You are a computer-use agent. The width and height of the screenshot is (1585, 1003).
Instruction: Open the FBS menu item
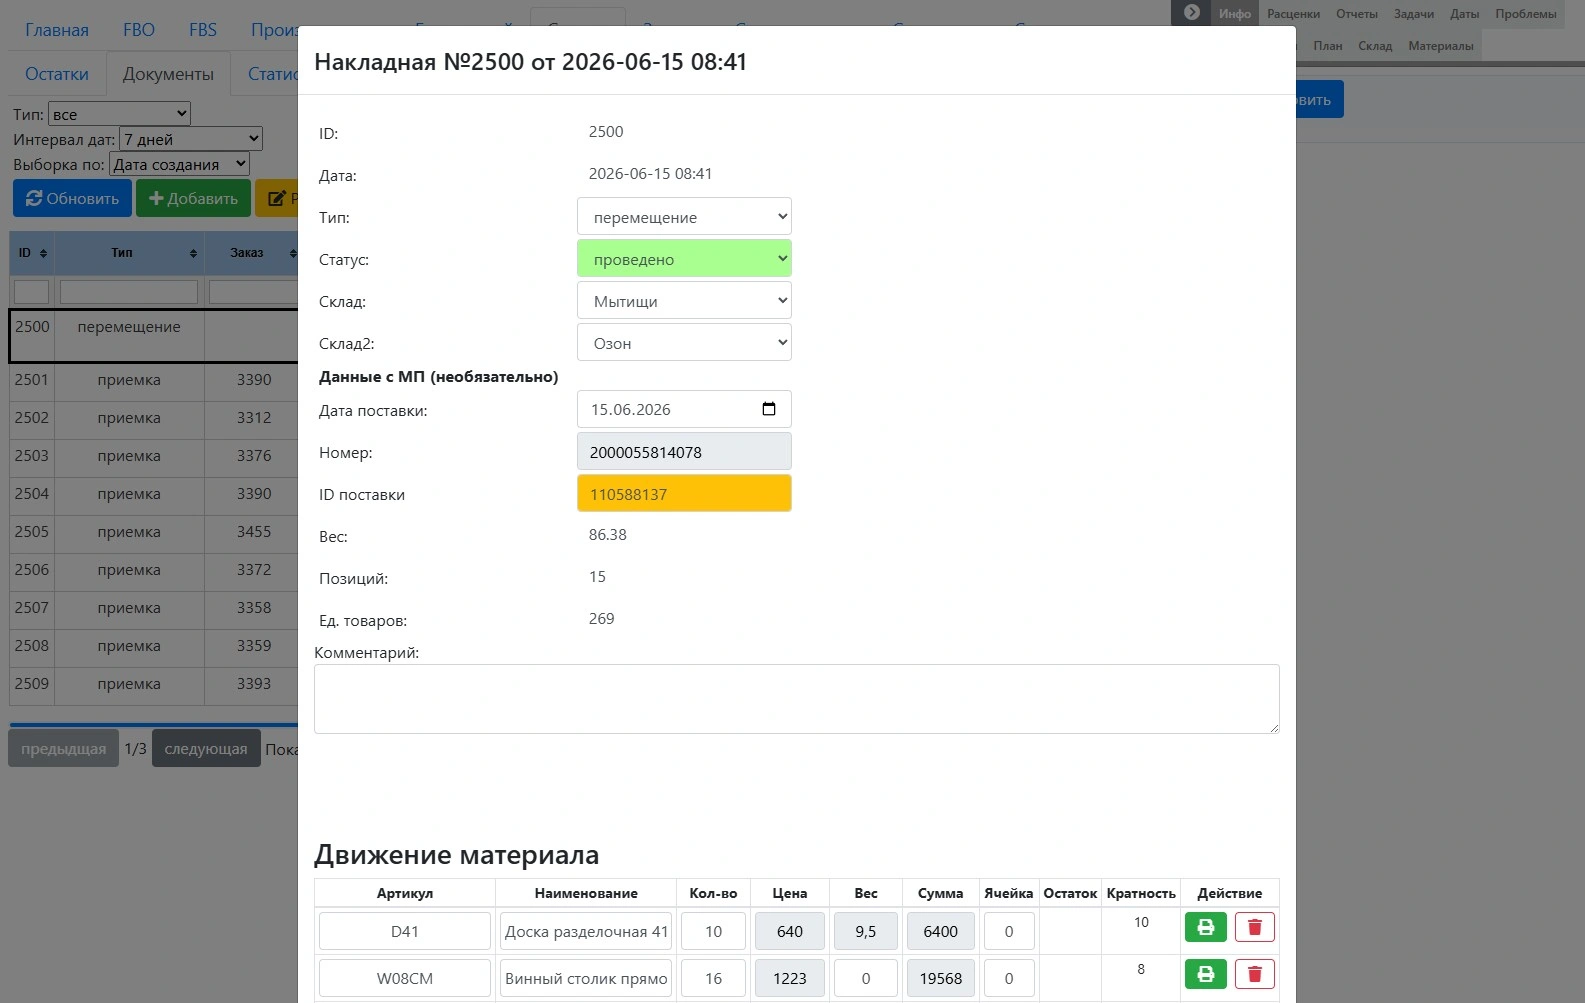click(x=203, y=30)
